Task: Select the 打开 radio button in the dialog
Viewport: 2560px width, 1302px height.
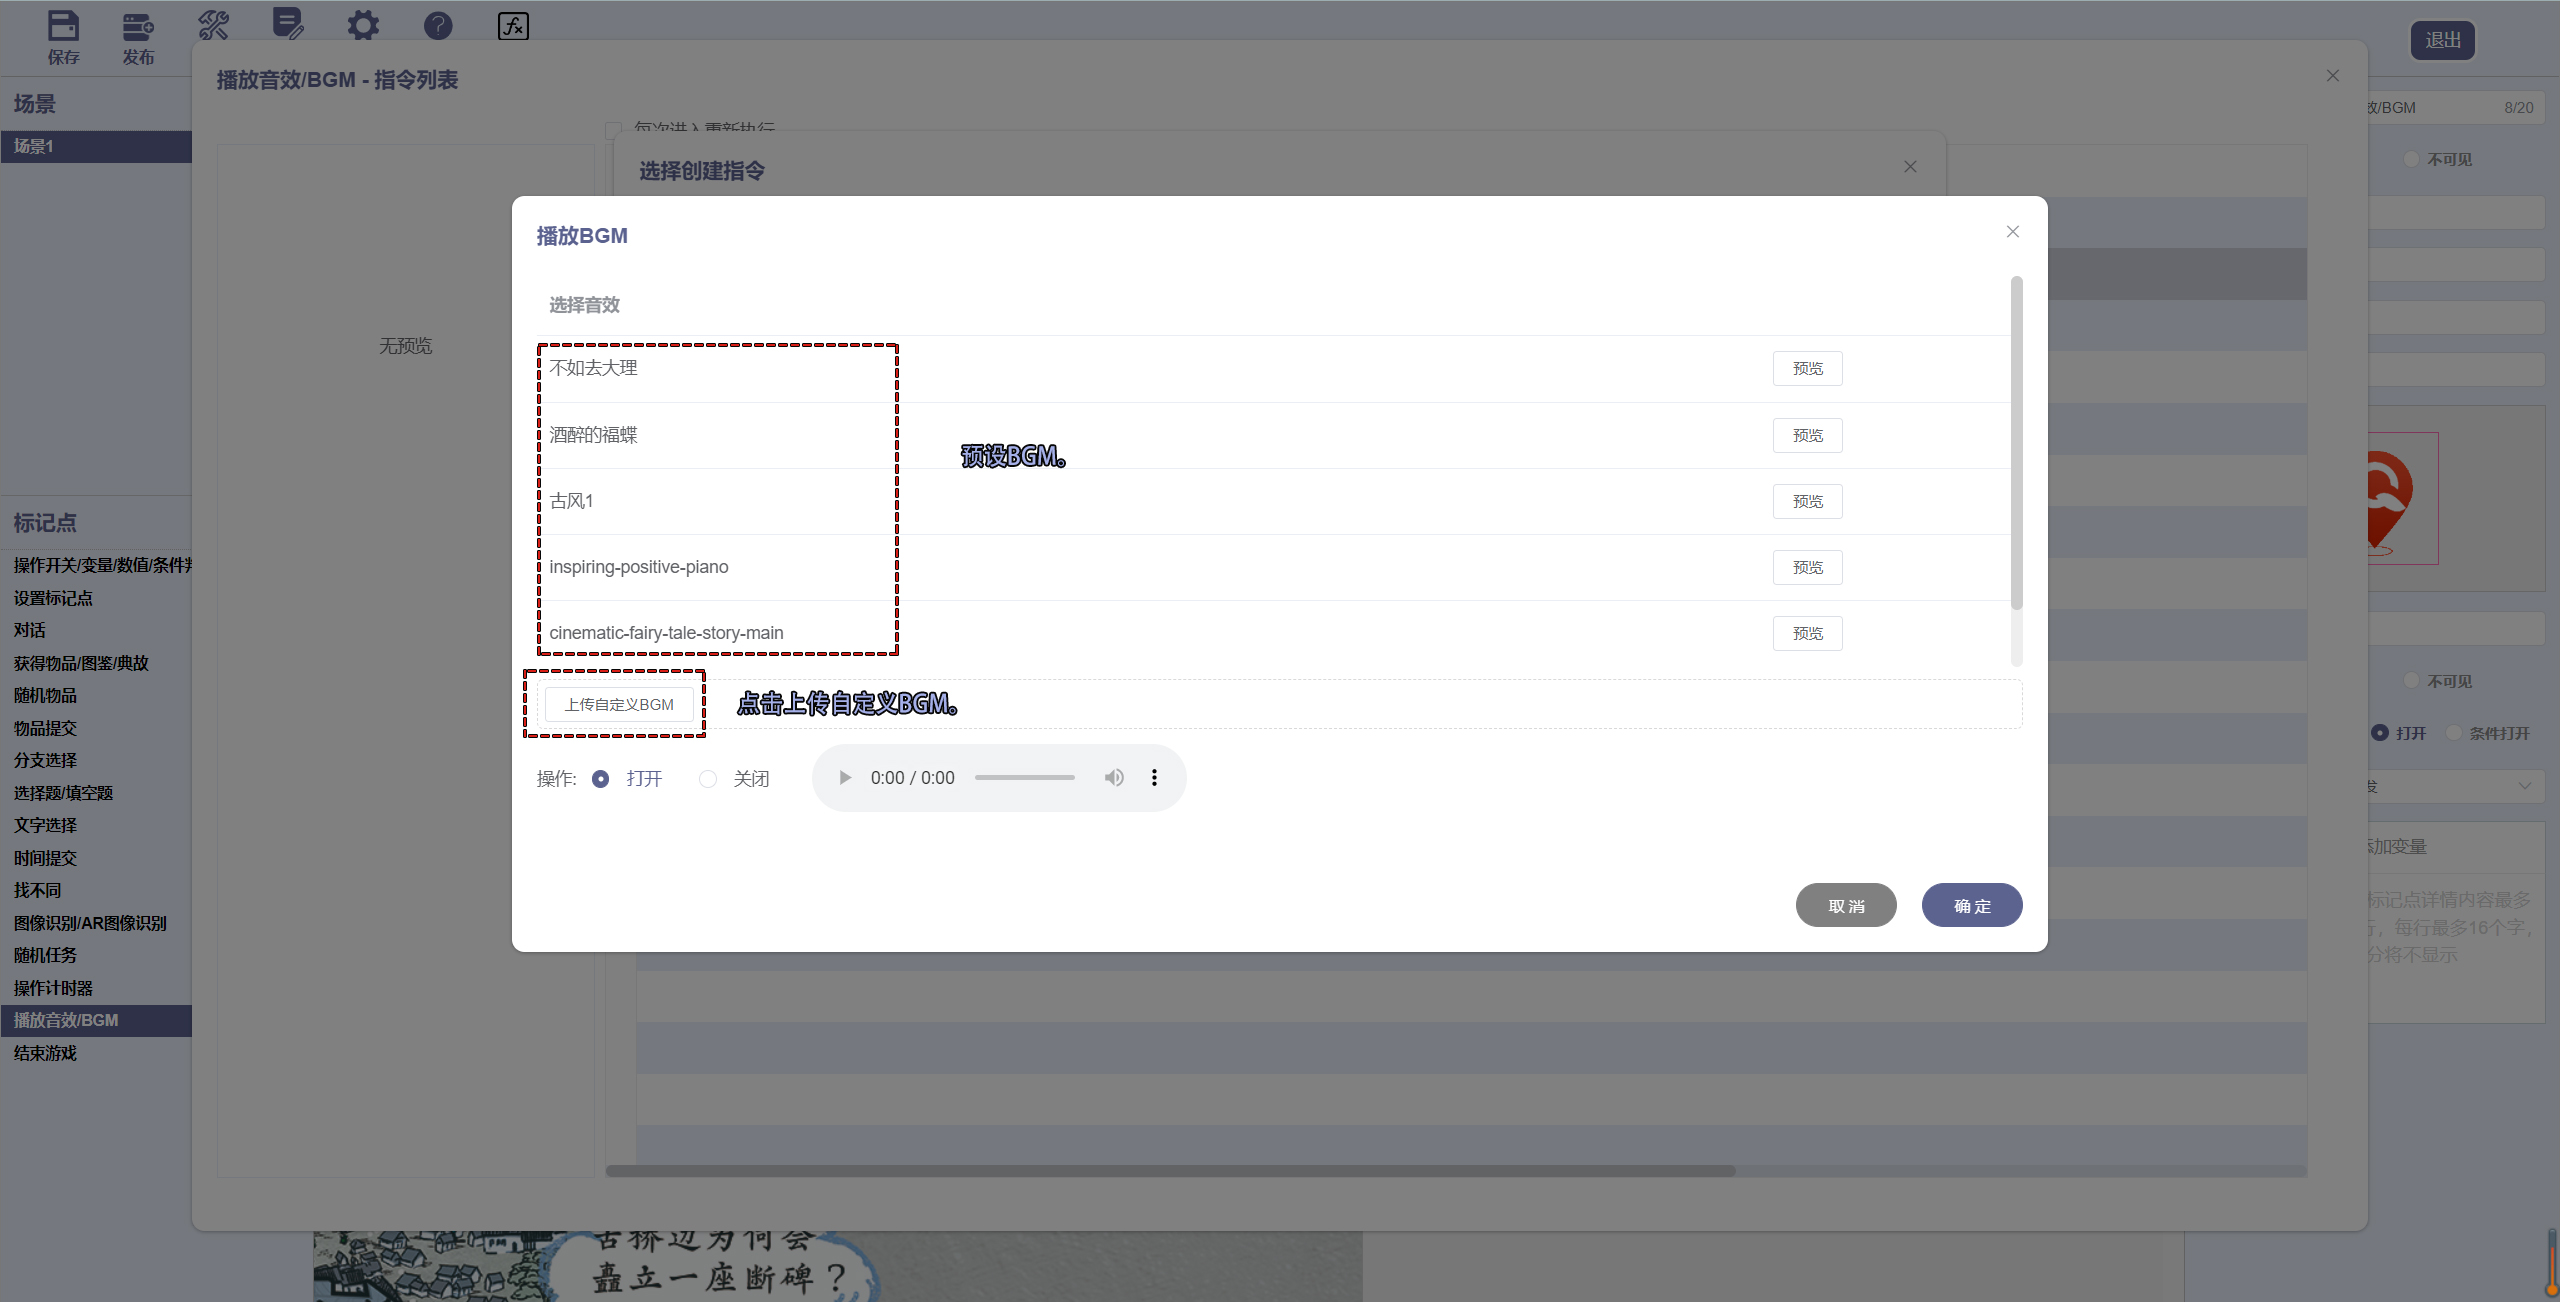Action: 600,779
